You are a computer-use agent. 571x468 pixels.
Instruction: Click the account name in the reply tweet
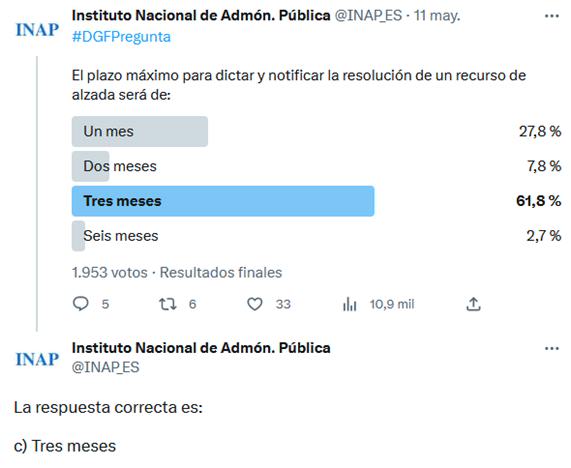[201, 348]
